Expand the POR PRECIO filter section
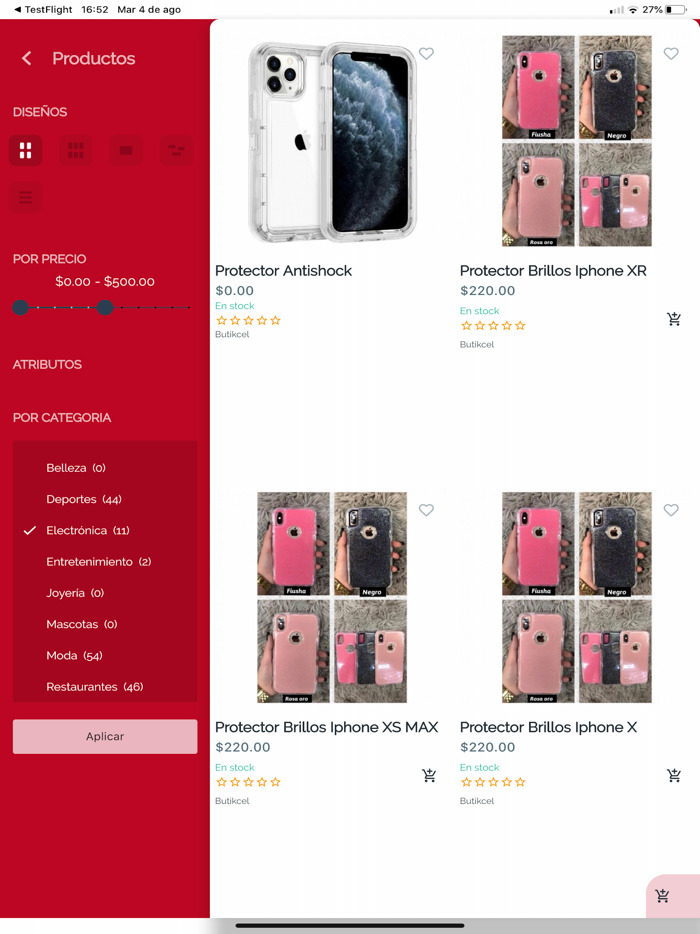 coord(50,259)
